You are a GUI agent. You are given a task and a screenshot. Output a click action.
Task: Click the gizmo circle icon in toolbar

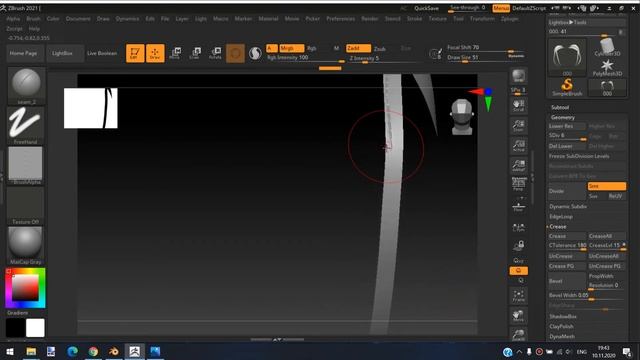click(x=236, y=53)
